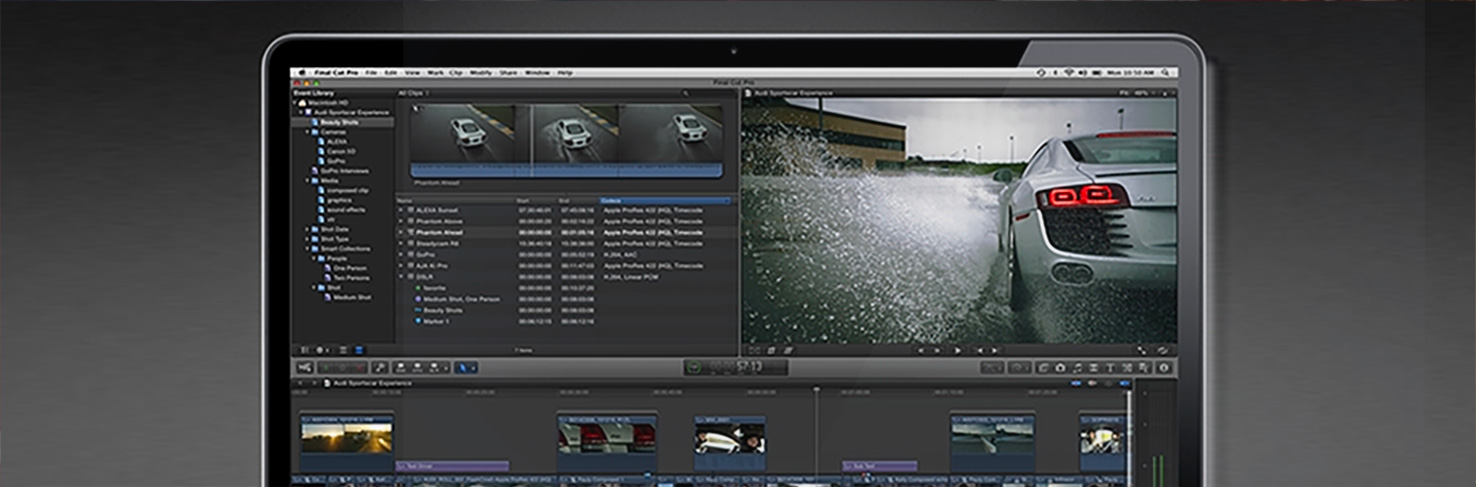Screen dimensions: 1476x487
Task: Open the effects browser icon
Action: (1043, 368)
